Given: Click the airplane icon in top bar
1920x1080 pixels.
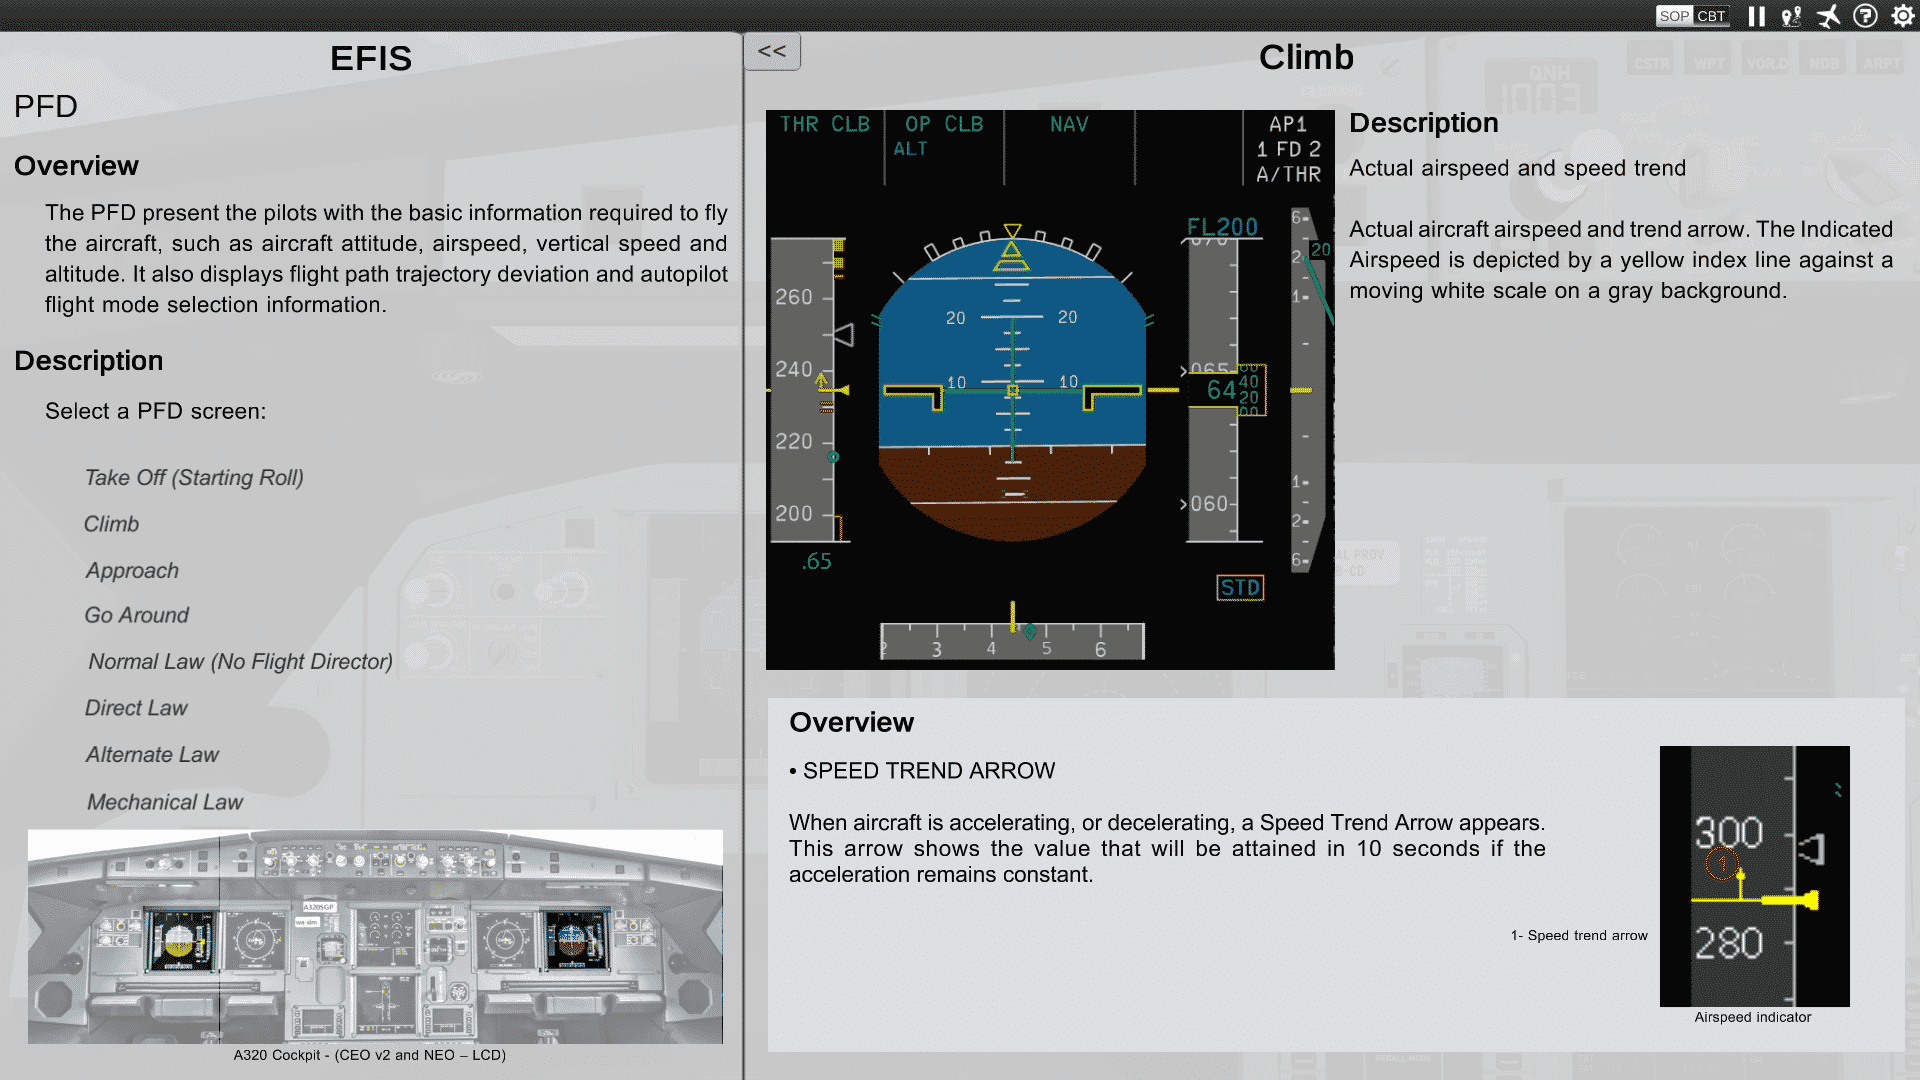Looking at the screenshot, I should click(1828, 16).
